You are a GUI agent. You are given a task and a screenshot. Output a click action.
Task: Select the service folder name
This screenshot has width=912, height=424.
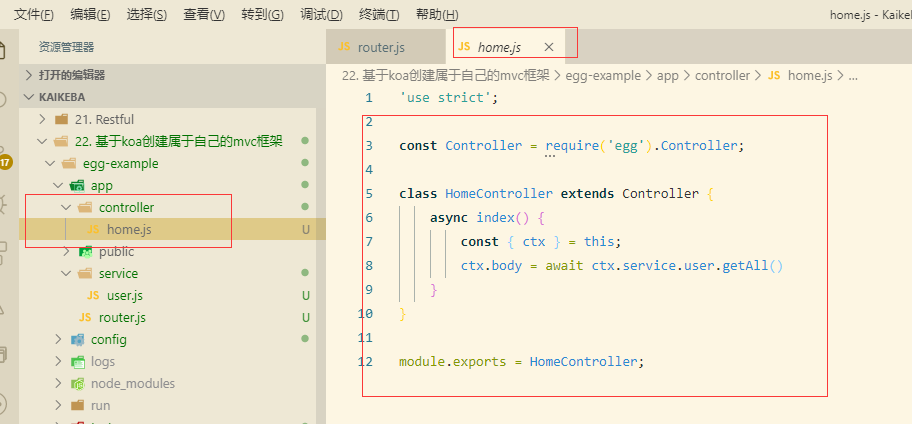(x=119, y=273)
